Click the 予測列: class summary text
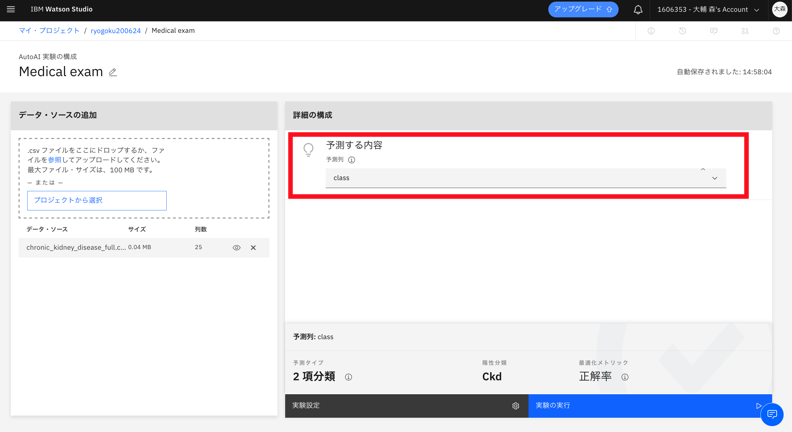Screen dimensions: 792x432 pos(313,337)
